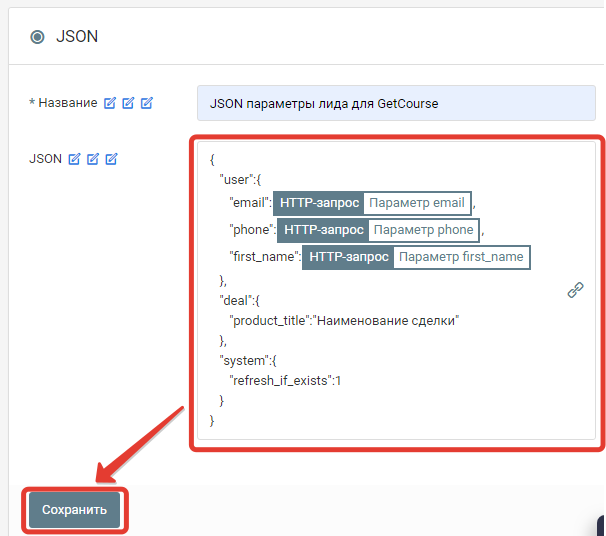Click the Название input field
This screenshot has width=606, height=536.
(396, 103)
